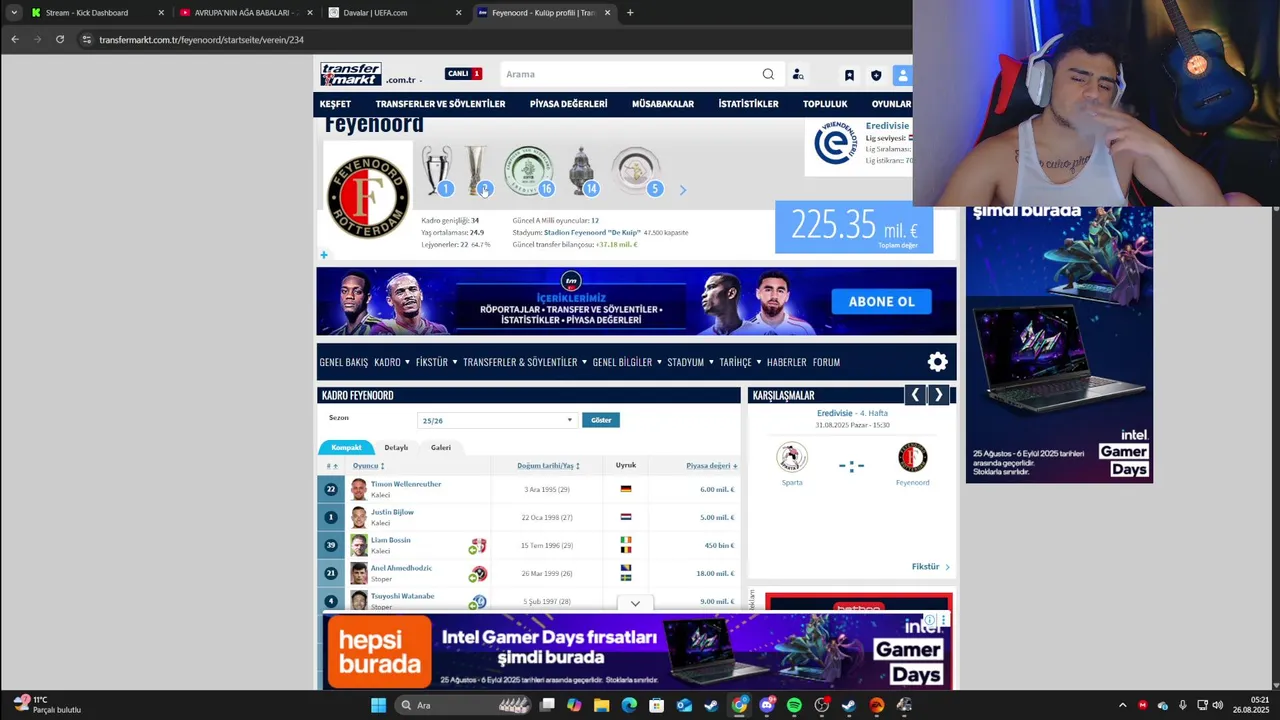Click the ABONE OL banner button
1280x720 pixels.
click(x=881, y=301)
